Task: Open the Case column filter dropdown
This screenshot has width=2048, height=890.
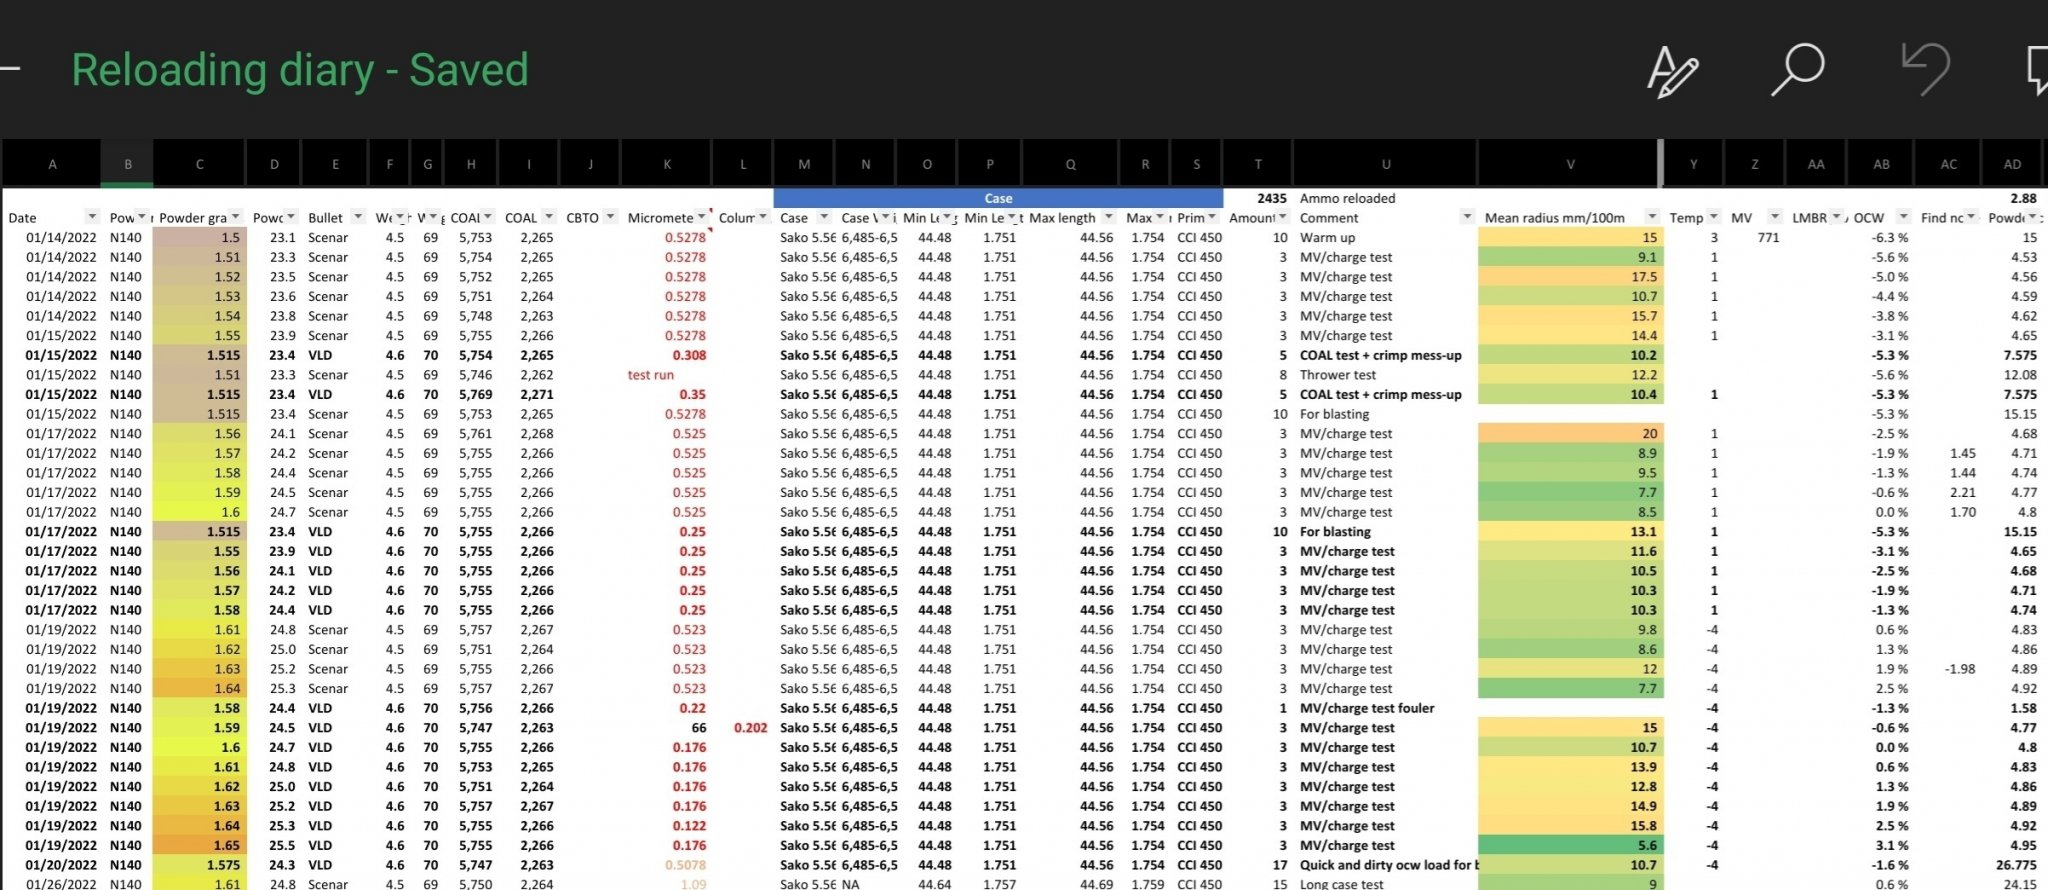Action: click(x=824, y=217)
